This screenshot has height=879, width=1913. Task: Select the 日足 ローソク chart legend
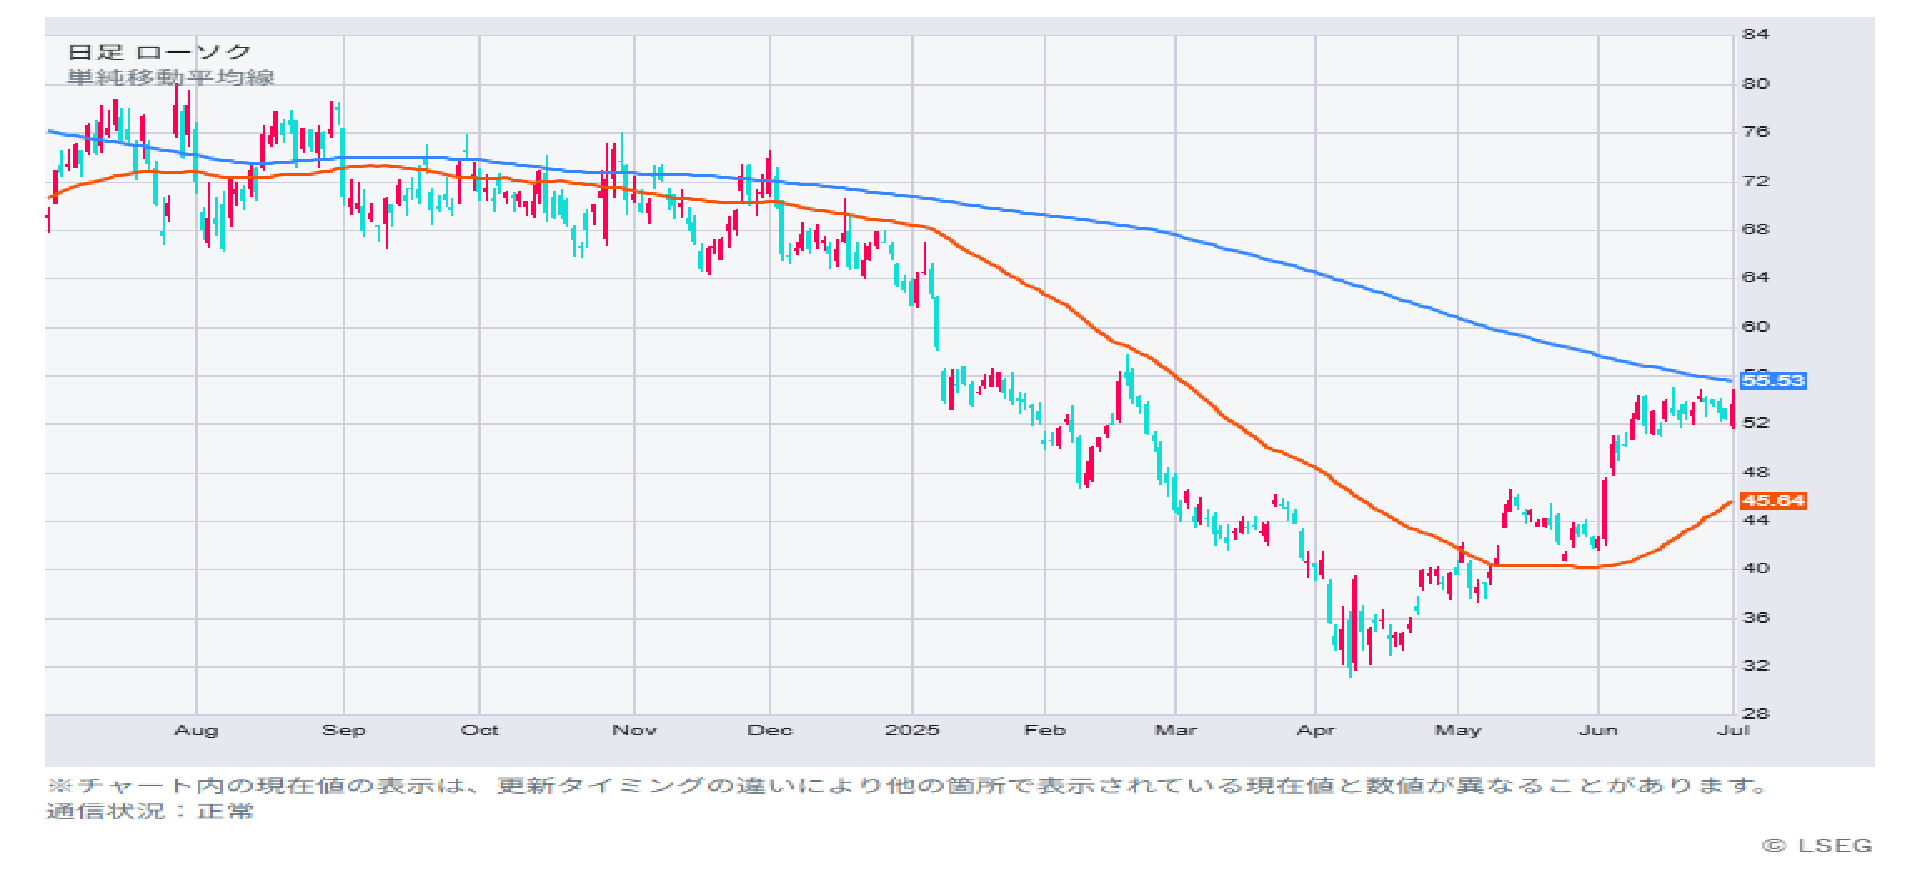coord(159,52)
